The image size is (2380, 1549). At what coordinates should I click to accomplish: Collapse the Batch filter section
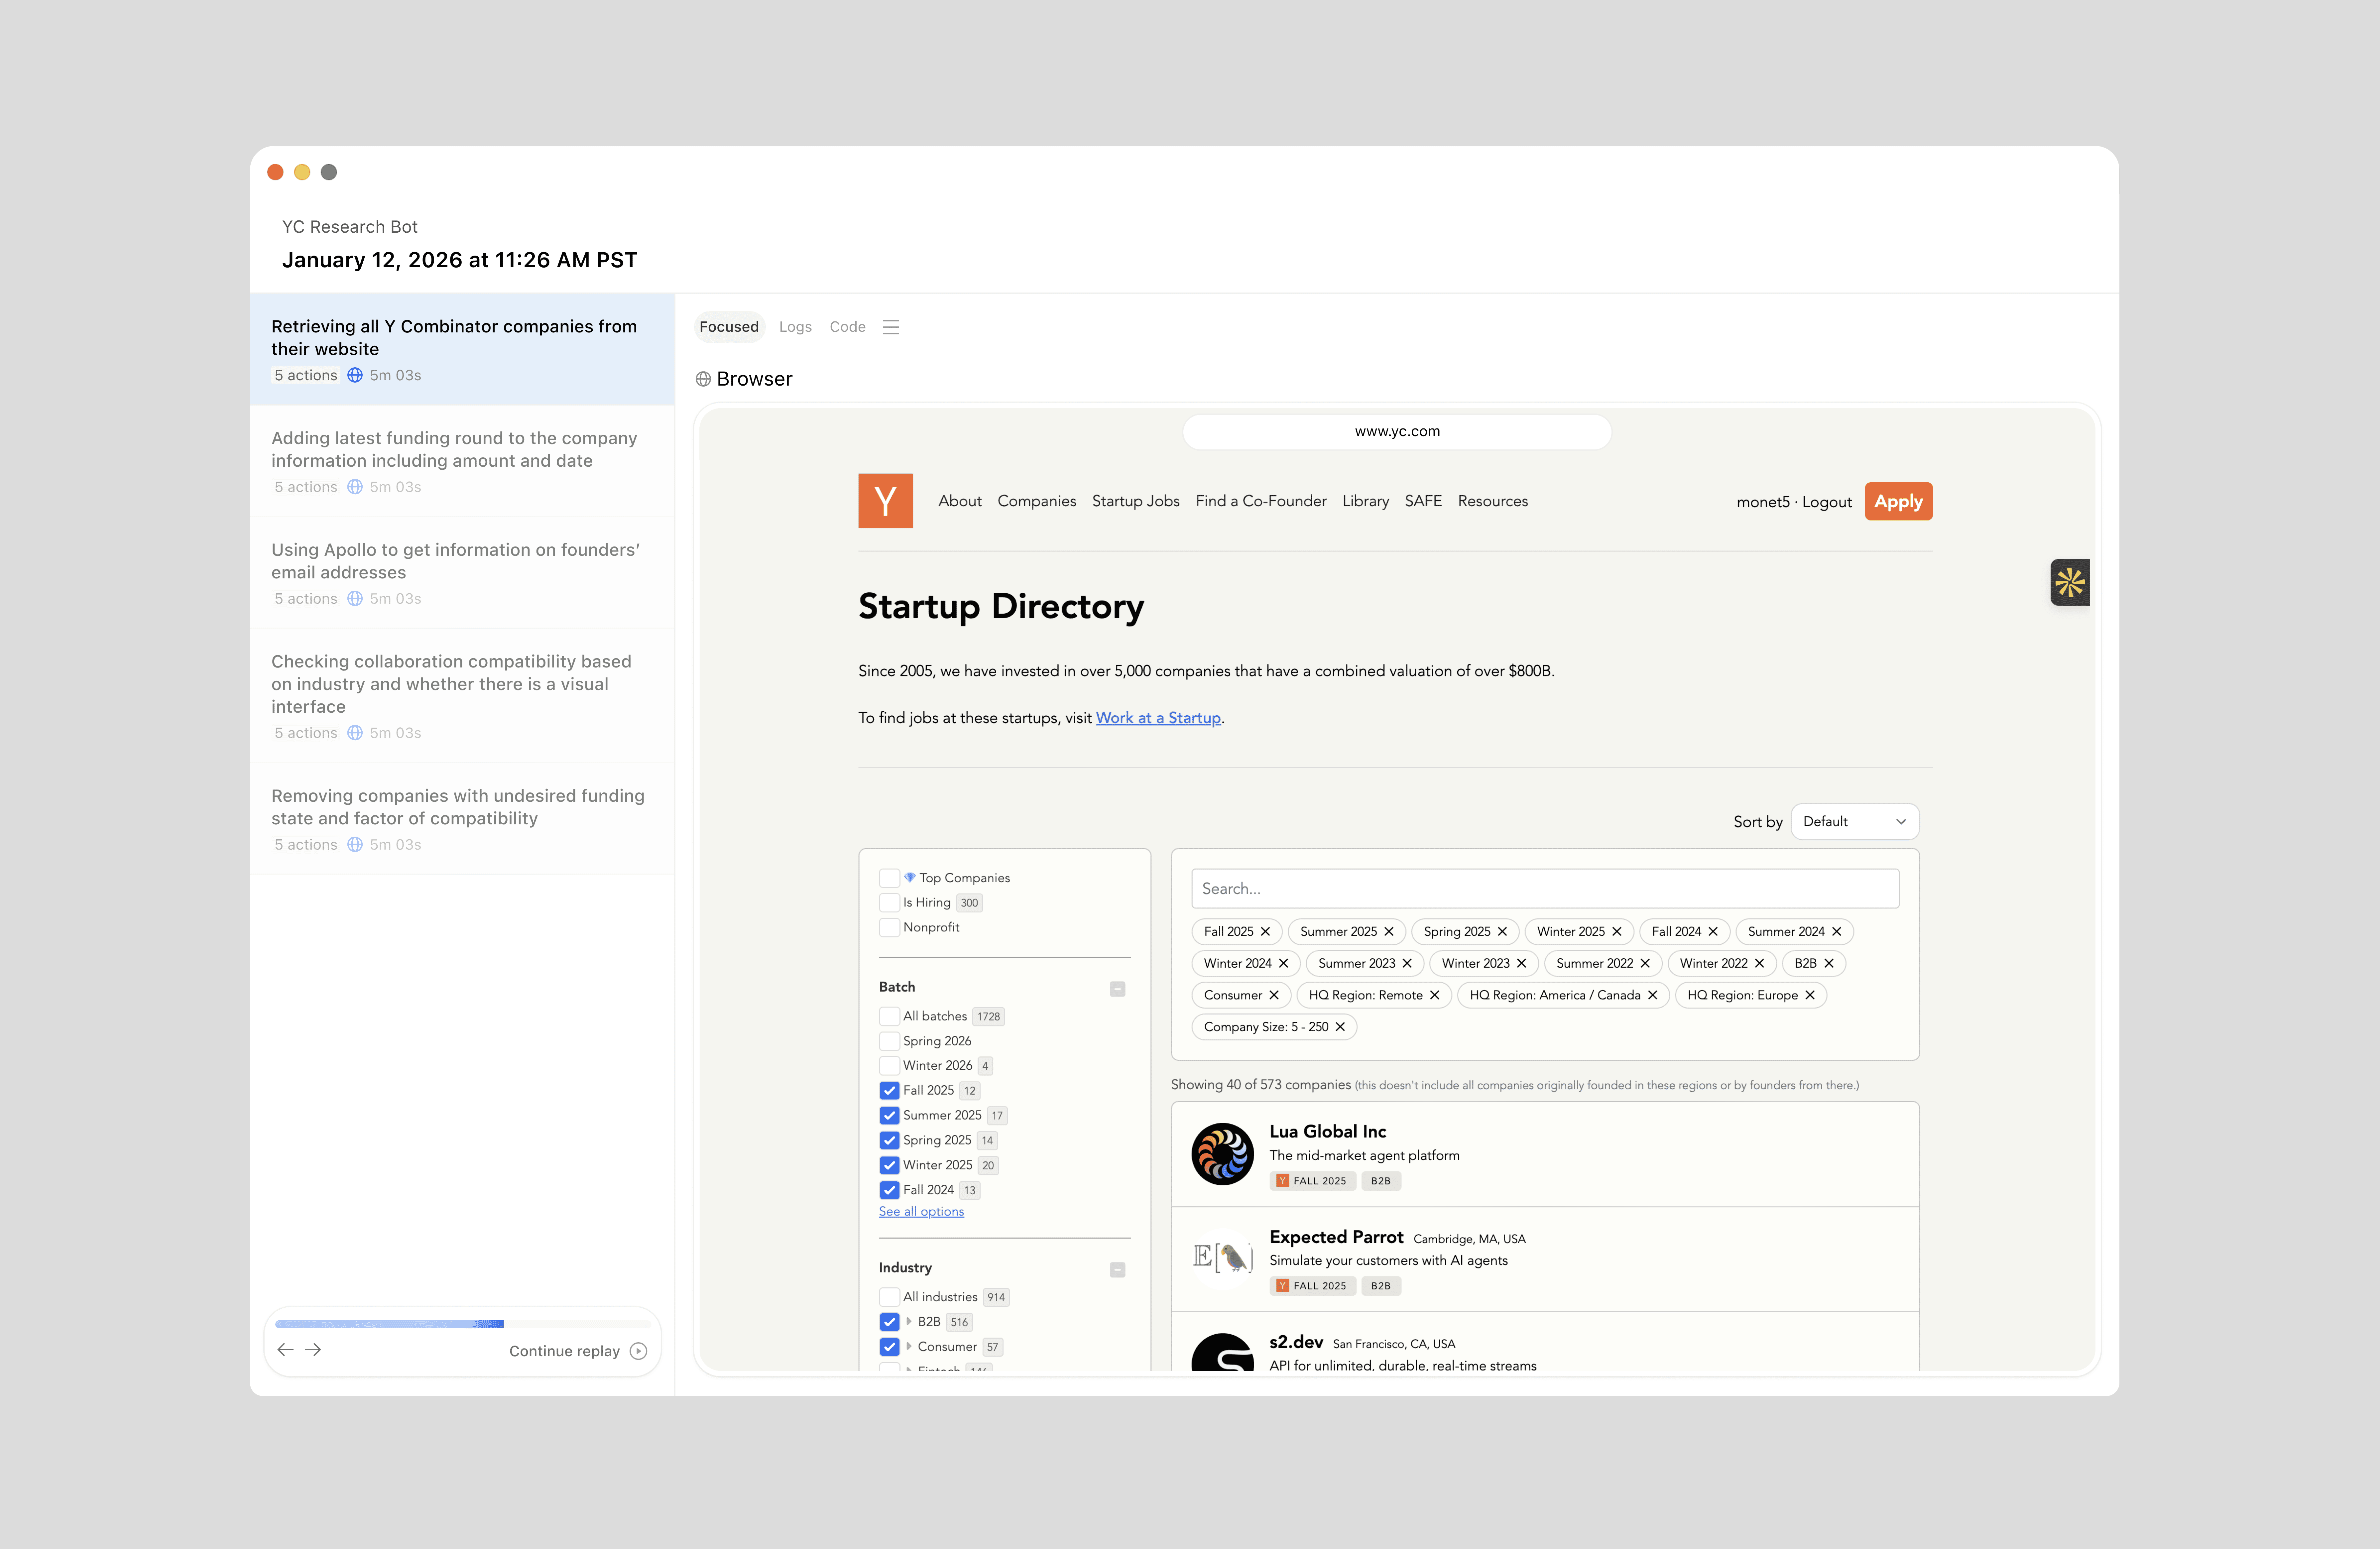[1117, 989]
